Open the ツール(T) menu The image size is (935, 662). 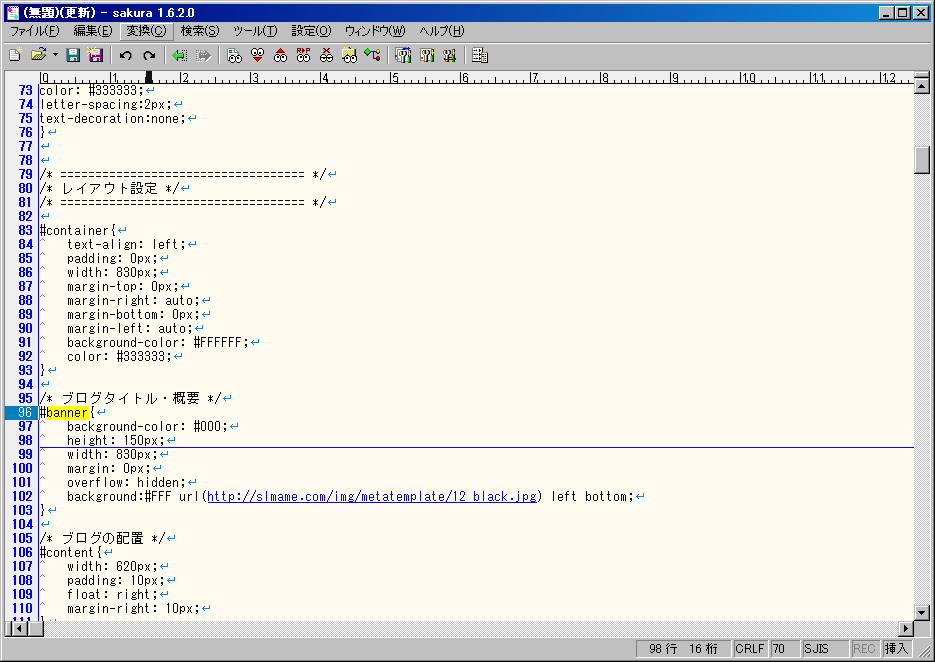point(255,31)
